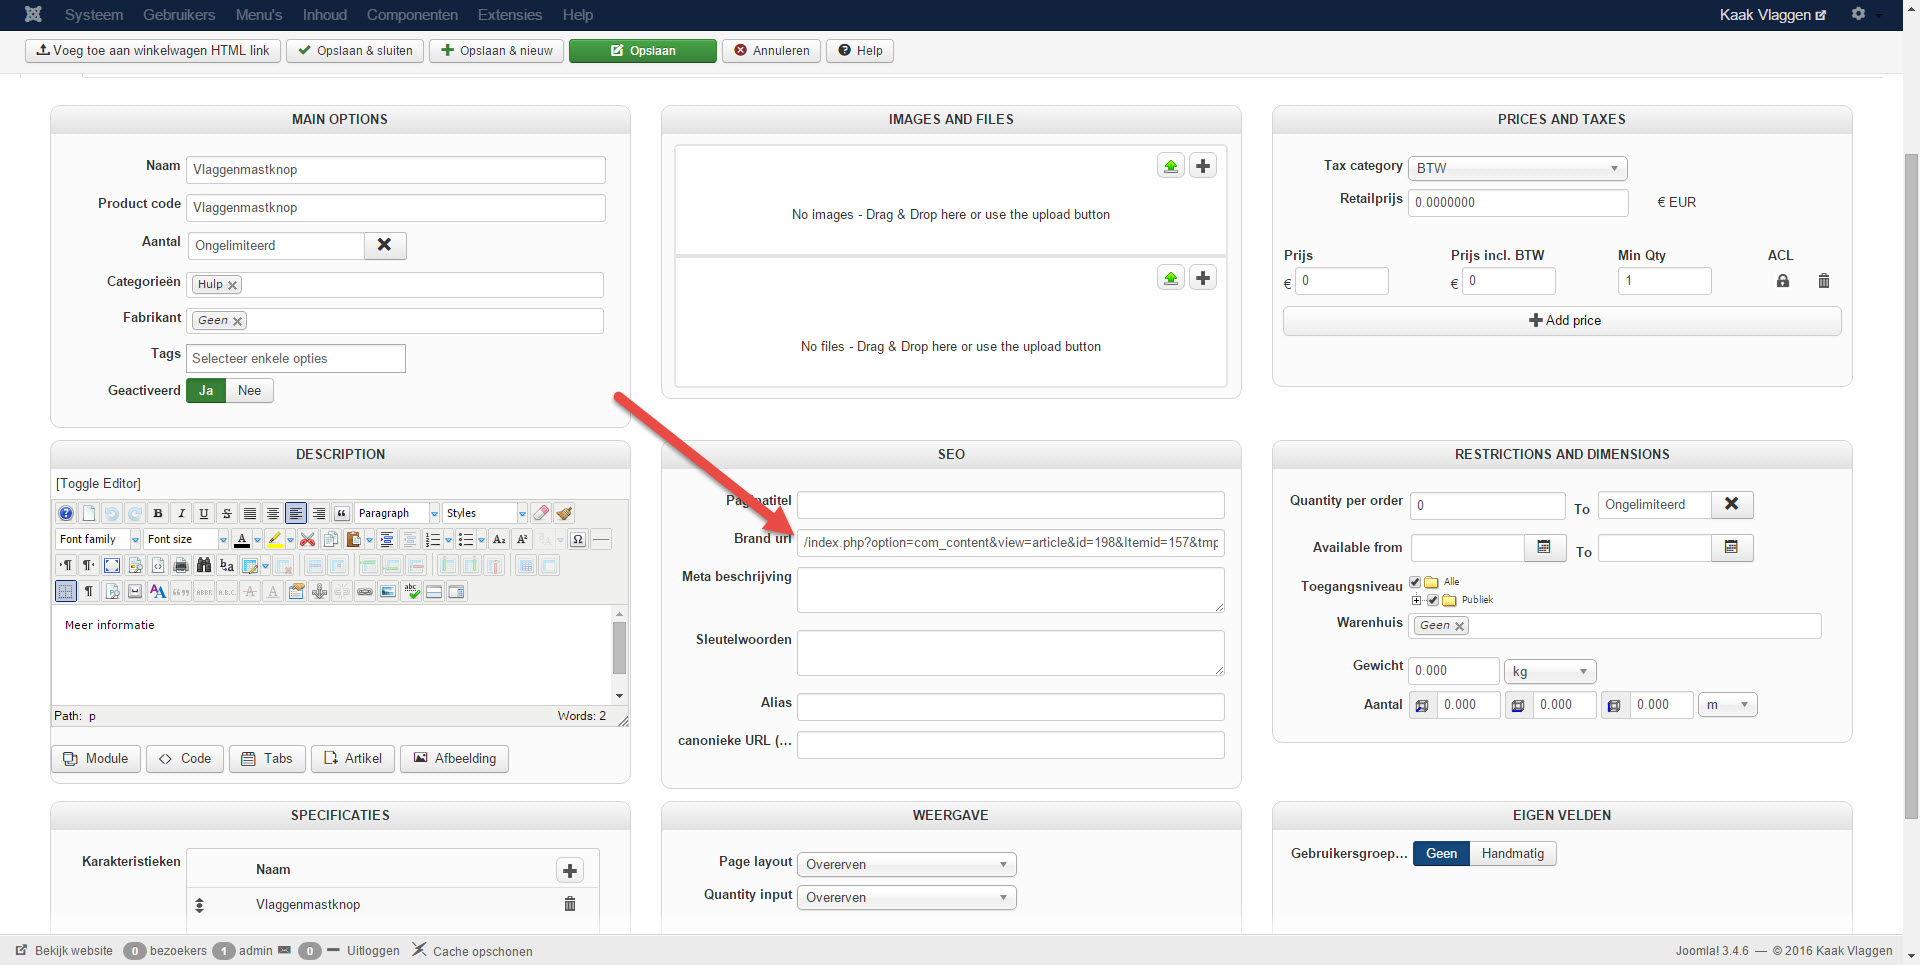This screenshot has height=965, width=1920.
Task: Delete price row with trash icon
Action: point(1823,281)
